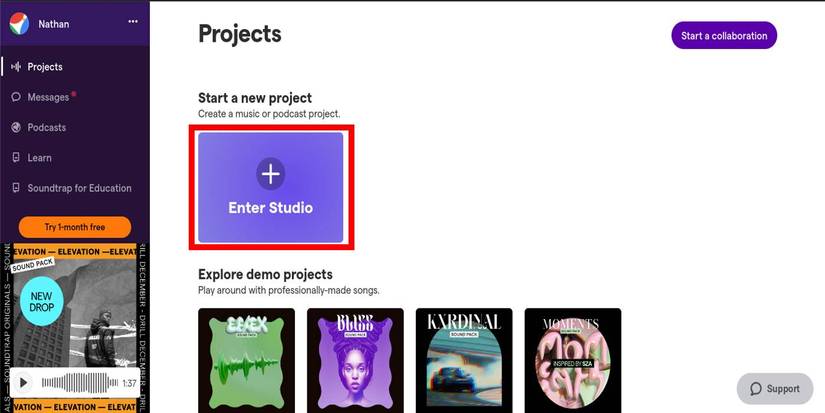Open Podcasts in the sidebar
This screenshot has width=825, height=413.
[47, 127]
